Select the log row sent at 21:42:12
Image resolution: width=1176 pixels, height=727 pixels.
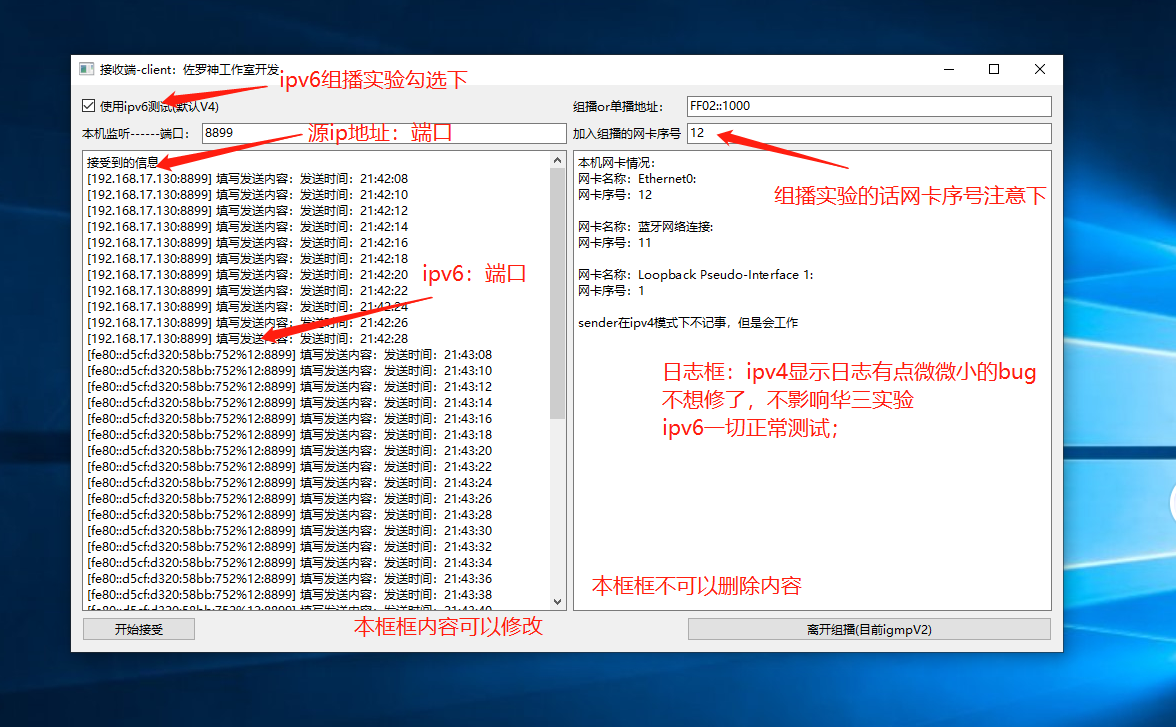[248, 211]
